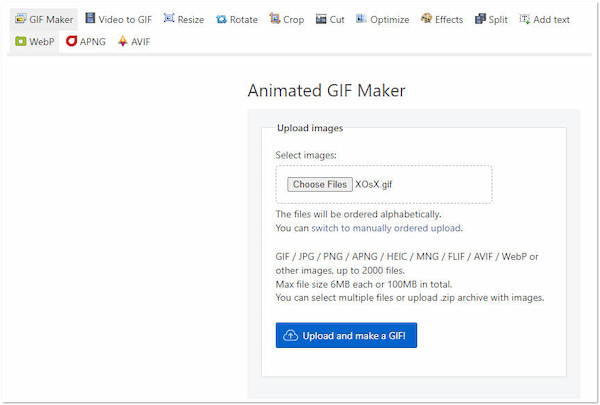Click the AVIF rocket icon
The image size is (600, 405).
[122, 41]
